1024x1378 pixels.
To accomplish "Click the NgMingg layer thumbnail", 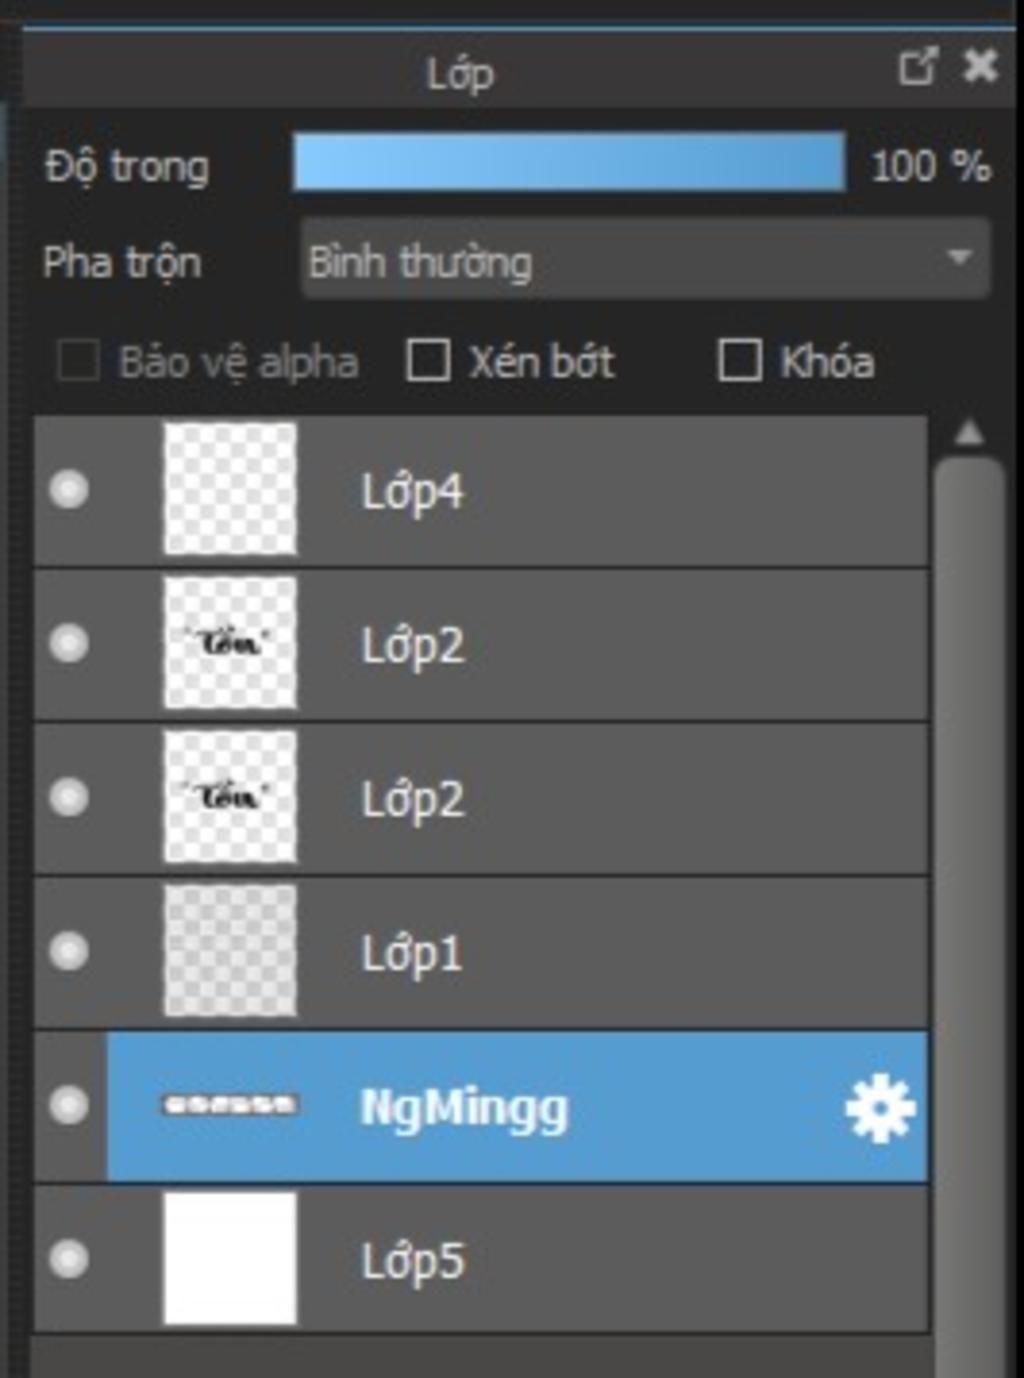I will [230, 1105].
